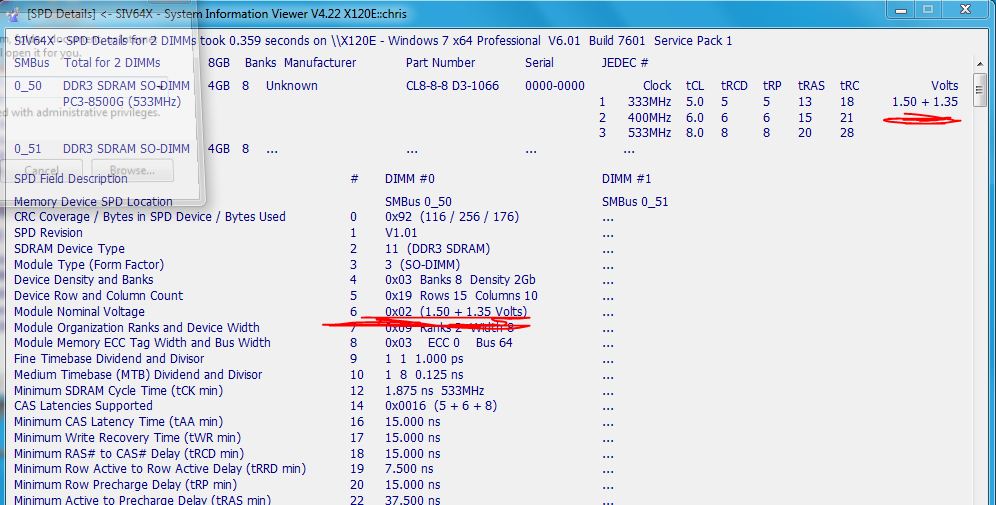
Task: Click '0x03 ECC 0 Bus 64' value
Action: pyautogui.click(x=448, y=343)
